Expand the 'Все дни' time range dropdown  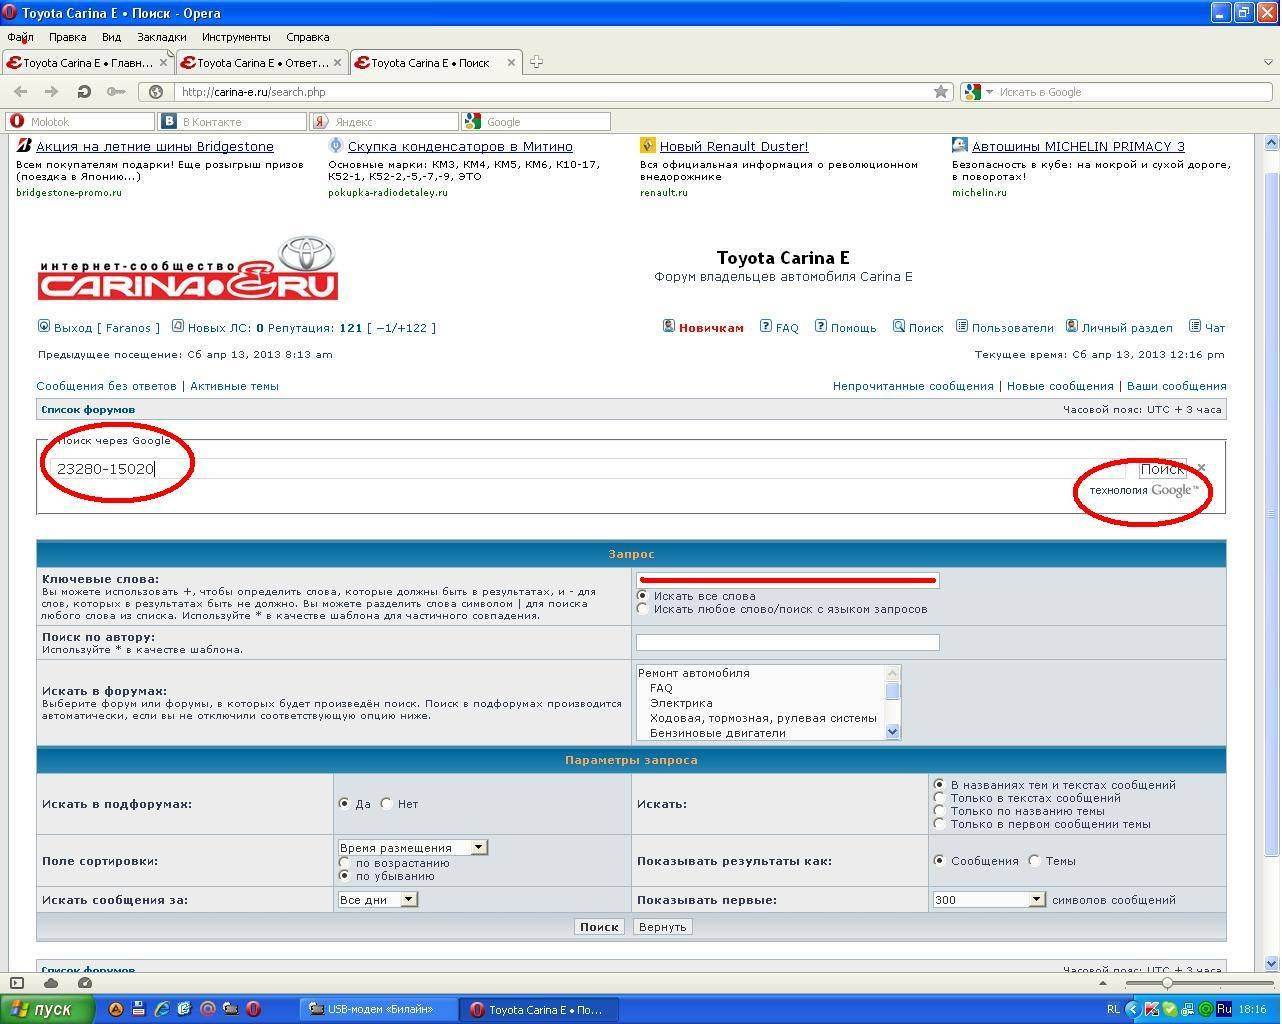[x=378, y=899]
